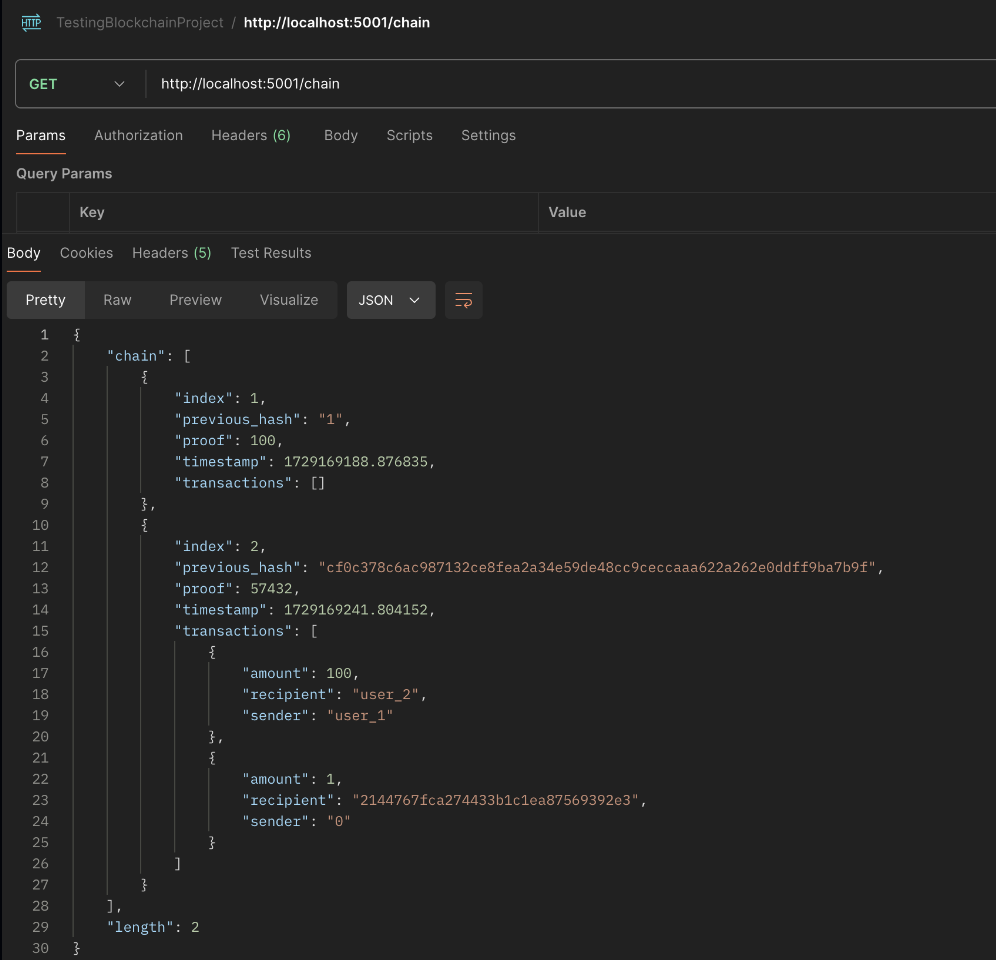
Task: Switch to the Scripts tab
Action: pos(410,135)
